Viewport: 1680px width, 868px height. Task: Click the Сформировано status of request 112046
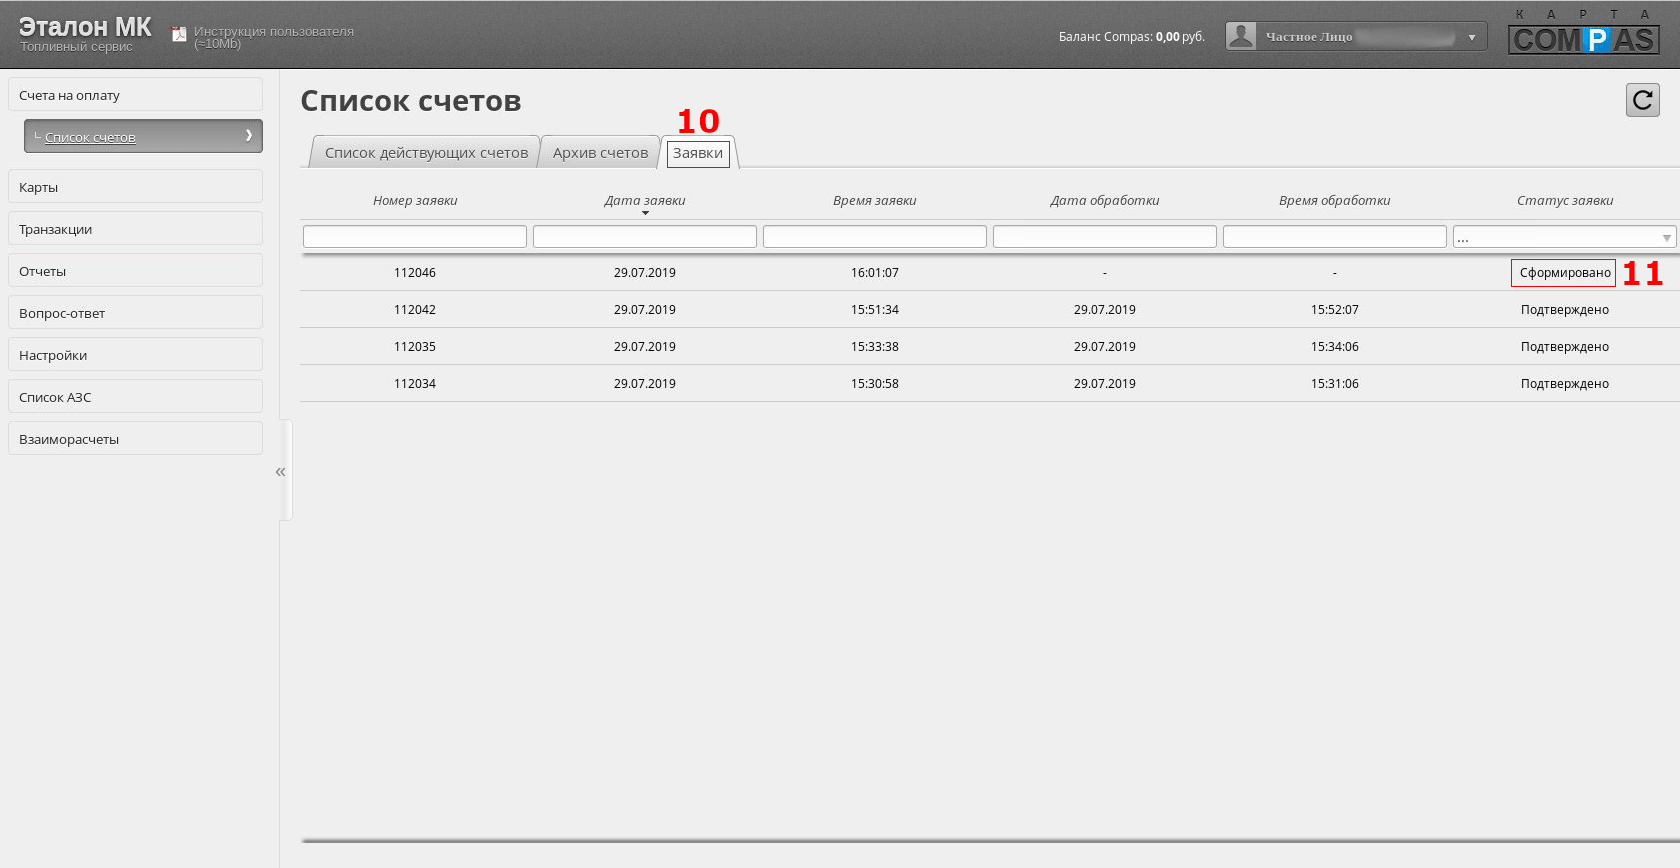pos(1565,273)
